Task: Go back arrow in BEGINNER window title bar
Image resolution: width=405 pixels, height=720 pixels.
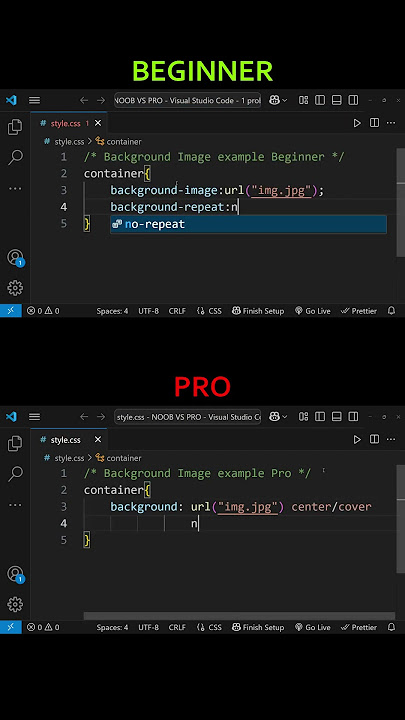Action: pyautogui.click(x=84, y=100)
